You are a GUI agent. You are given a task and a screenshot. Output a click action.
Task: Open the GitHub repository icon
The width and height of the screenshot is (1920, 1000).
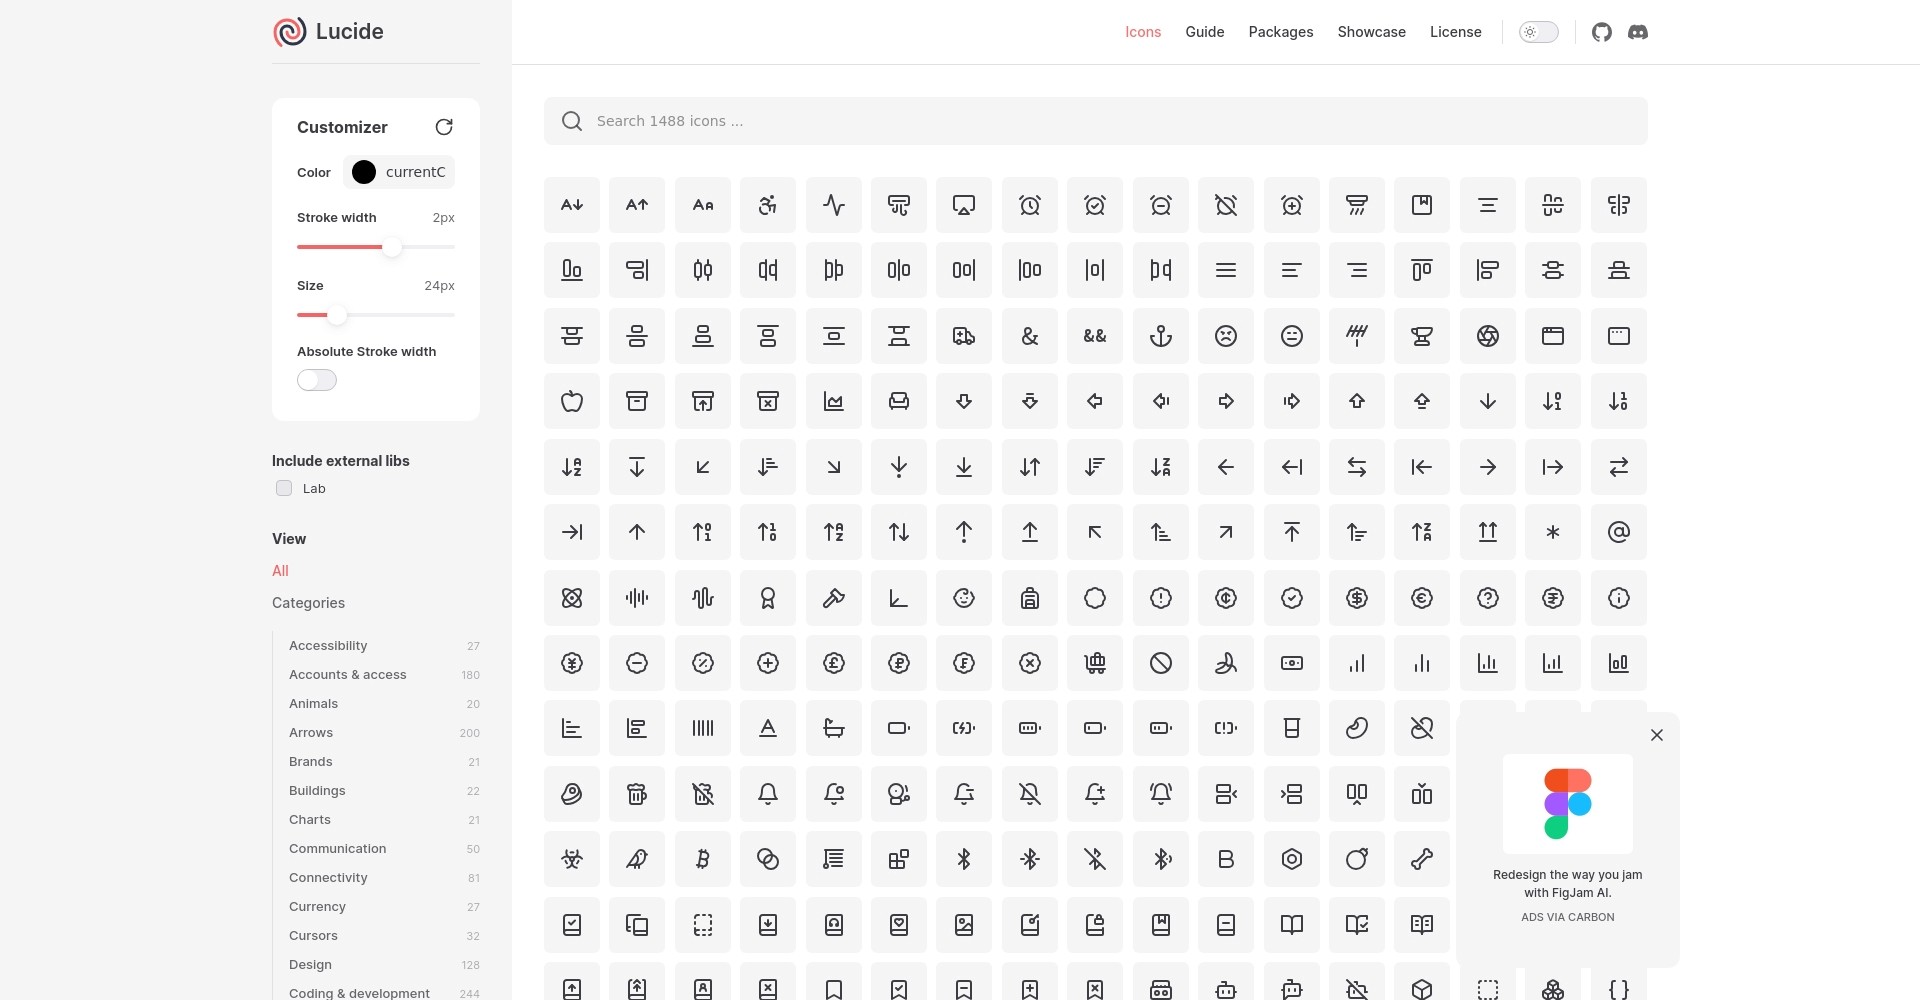(x=1602, y=32)
